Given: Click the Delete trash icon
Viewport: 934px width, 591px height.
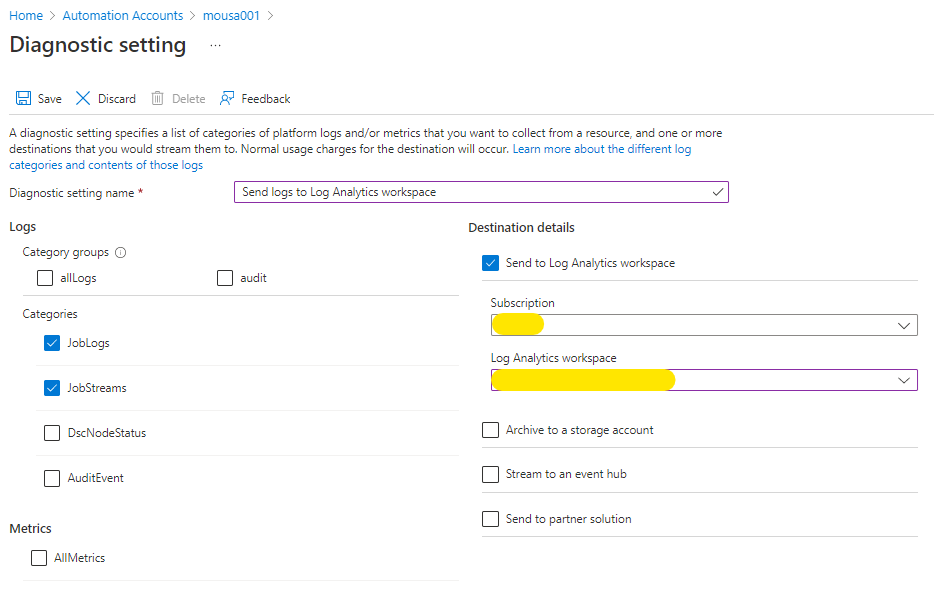Looking at the screenshot, I should coord(157,99).
